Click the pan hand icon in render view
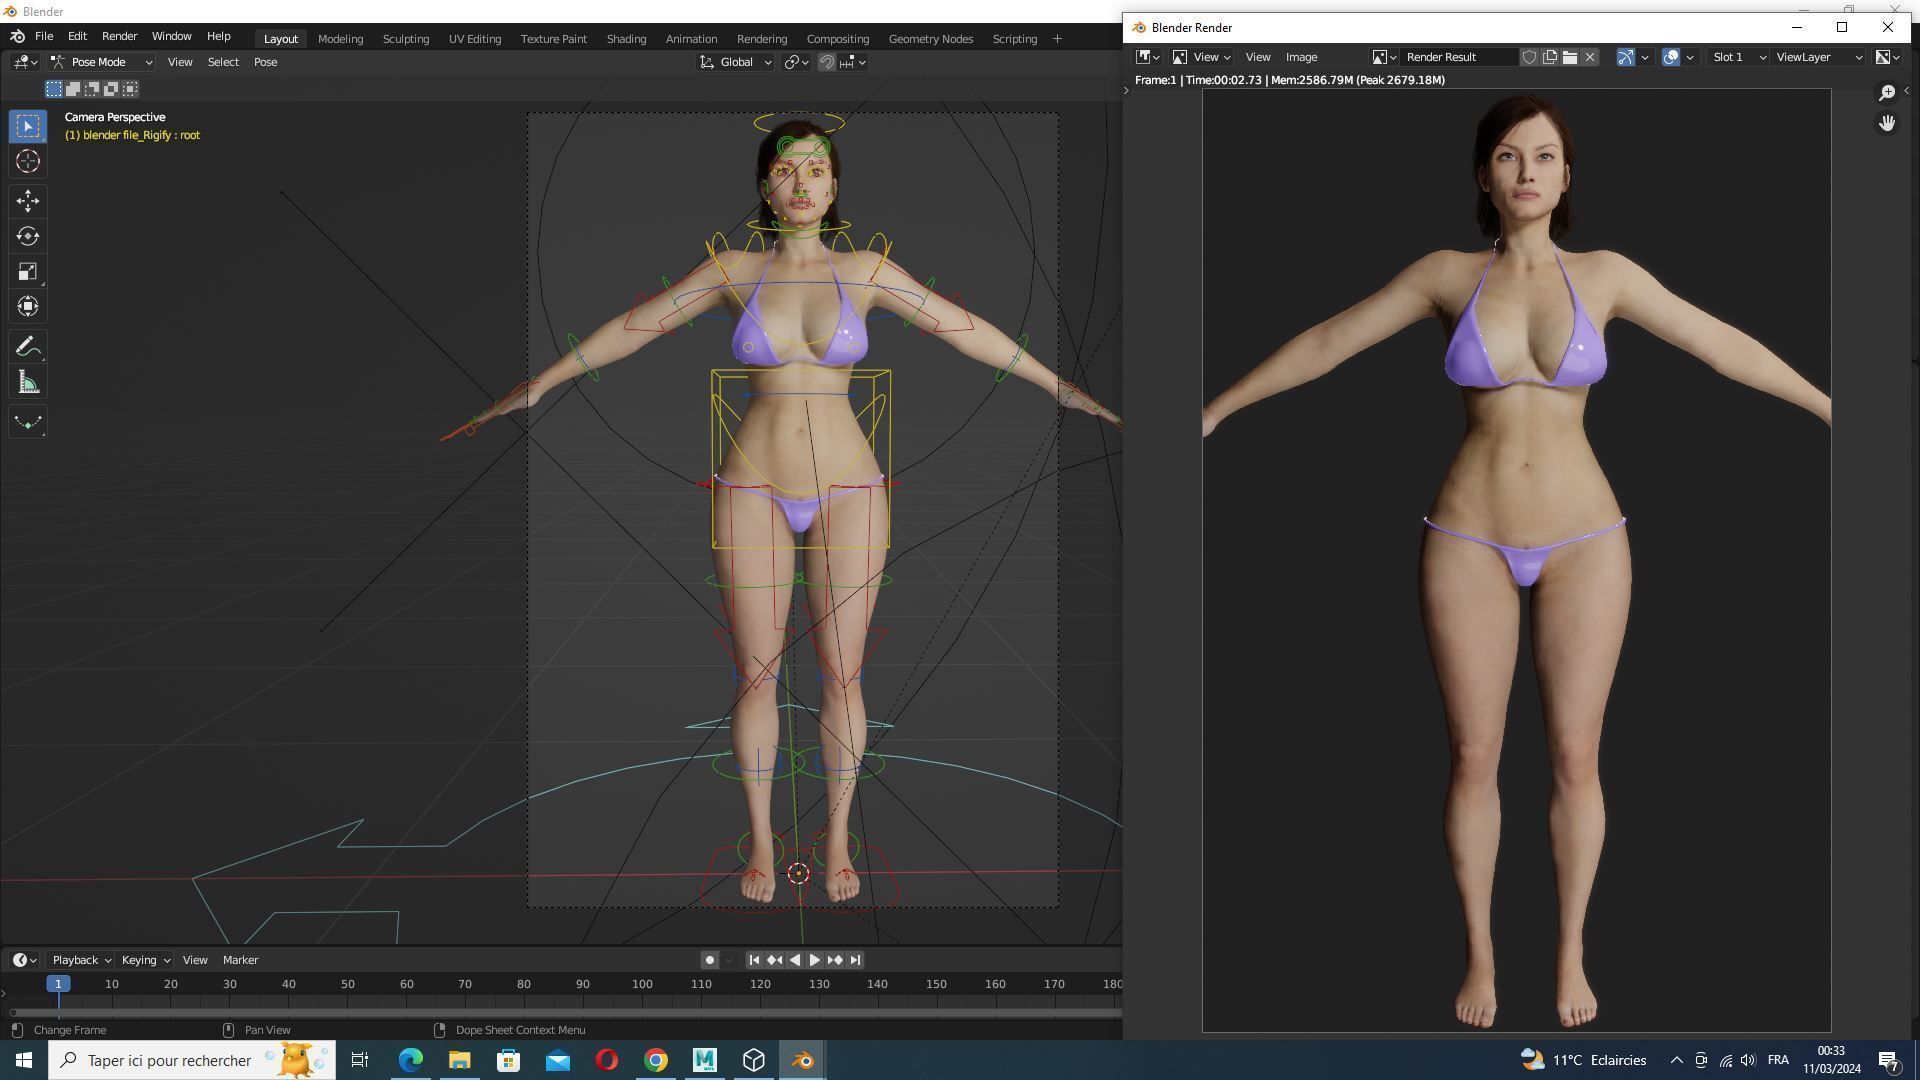 click(x=1886, y=123)
